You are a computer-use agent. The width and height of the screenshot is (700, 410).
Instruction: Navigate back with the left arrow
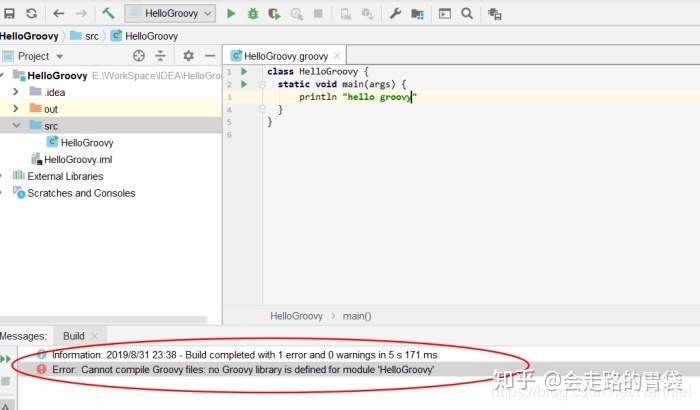tap(58, 13)
